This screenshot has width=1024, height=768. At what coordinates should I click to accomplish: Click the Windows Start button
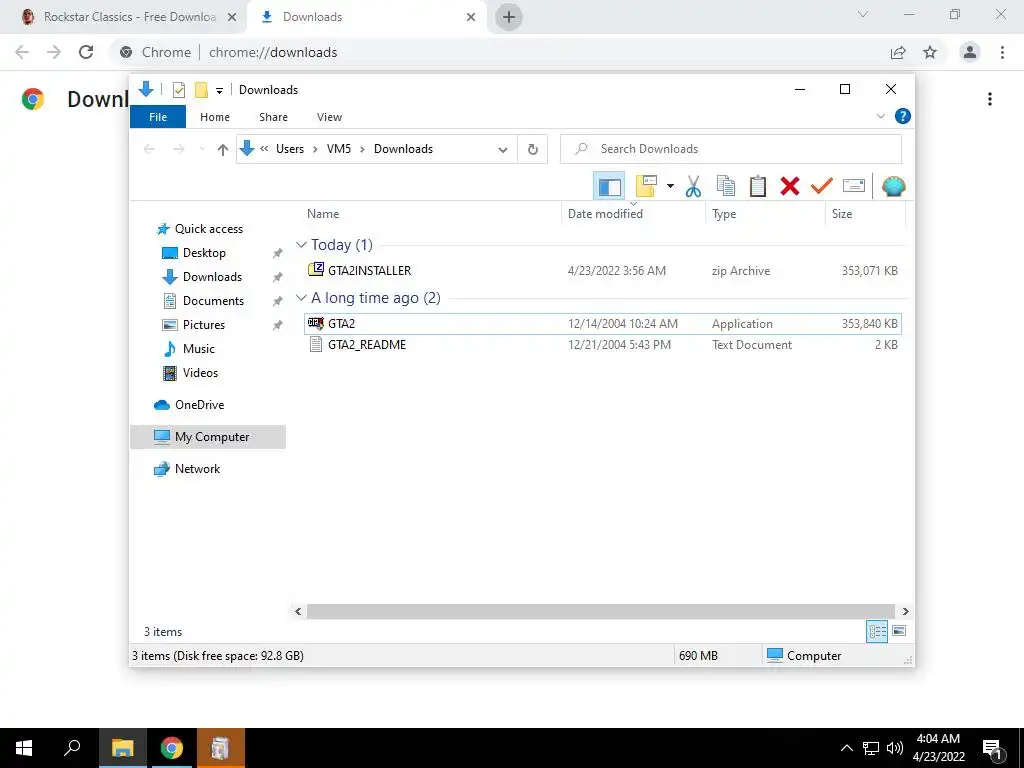24,748
